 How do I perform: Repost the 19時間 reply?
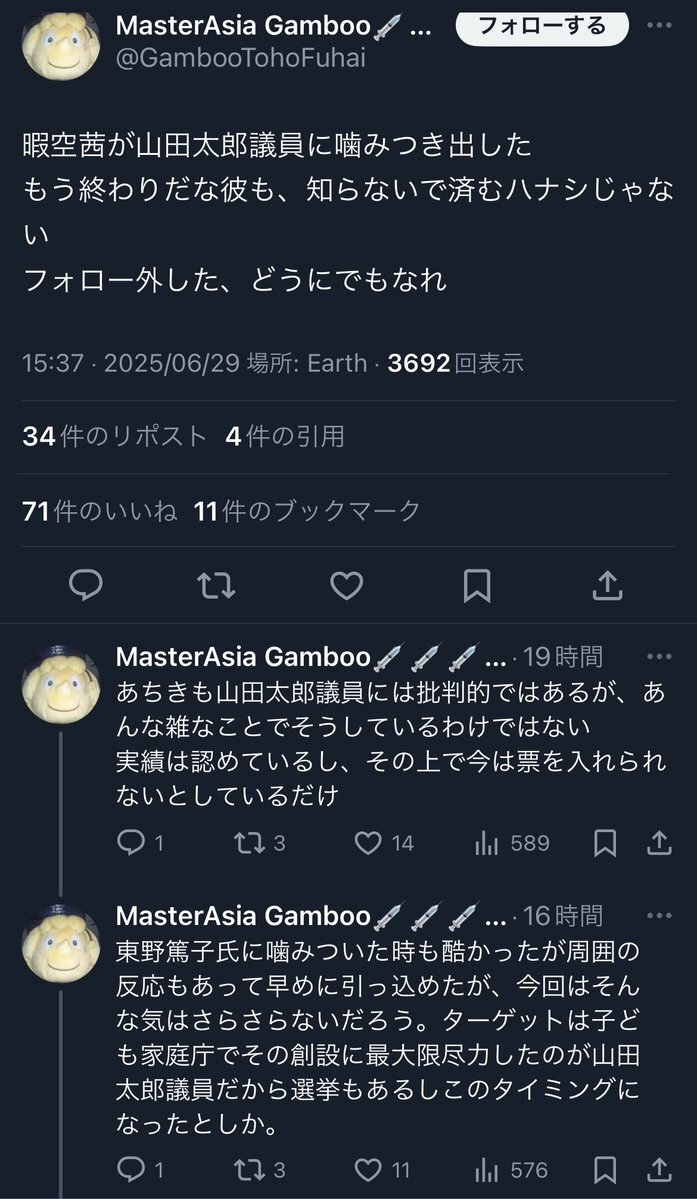(260, 843)
